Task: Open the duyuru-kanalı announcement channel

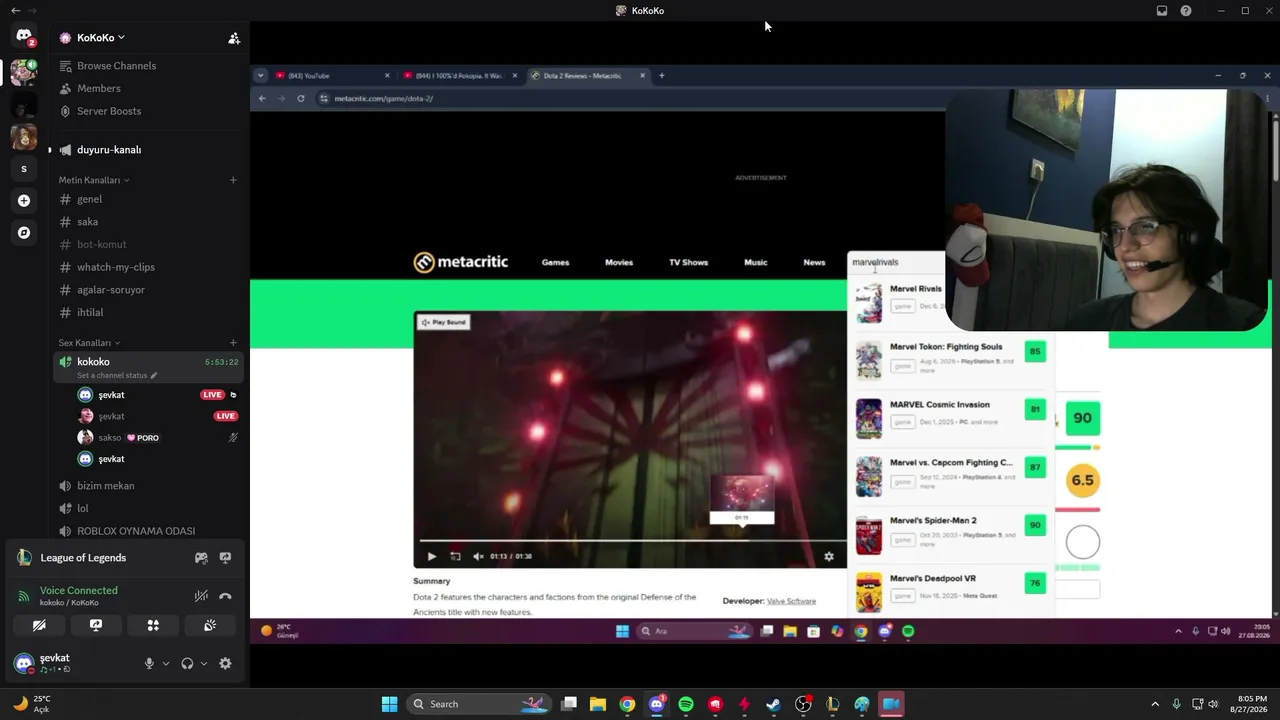Action: (x=148, y=150)
